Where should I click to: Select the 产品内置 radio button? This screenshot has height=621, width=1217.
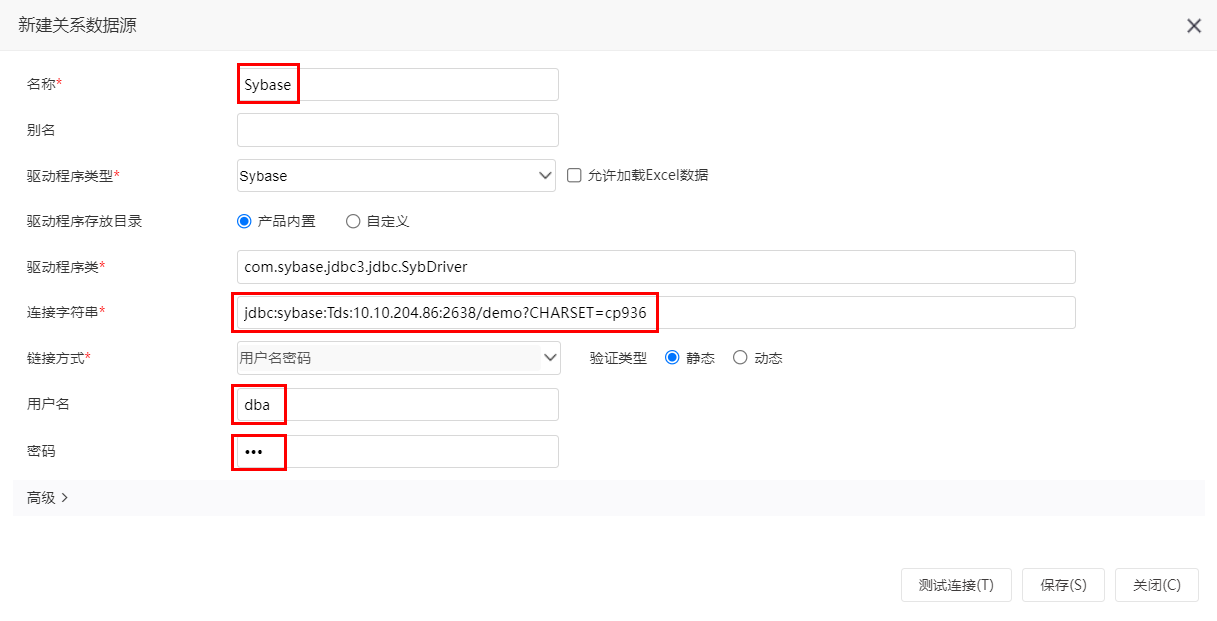pyautogui.click(x=244, y=221)
